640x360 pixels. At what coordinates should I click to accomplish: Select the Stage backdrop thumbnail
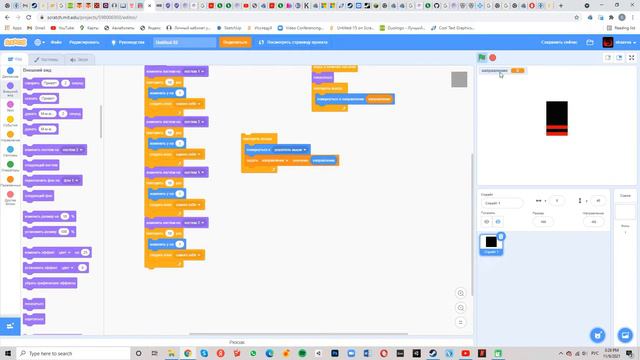coord(625,213)
